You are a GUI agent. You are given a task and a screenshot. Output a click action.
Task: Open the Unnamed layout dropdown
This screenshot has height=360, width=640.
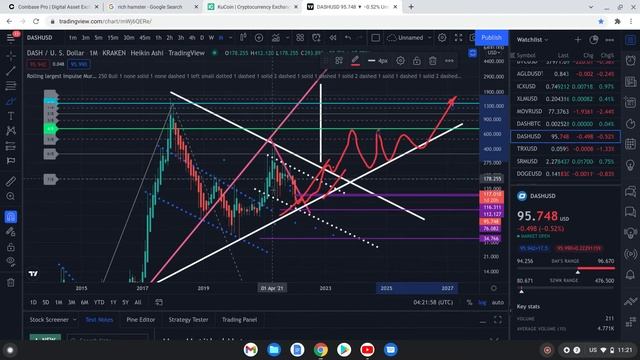409,38
